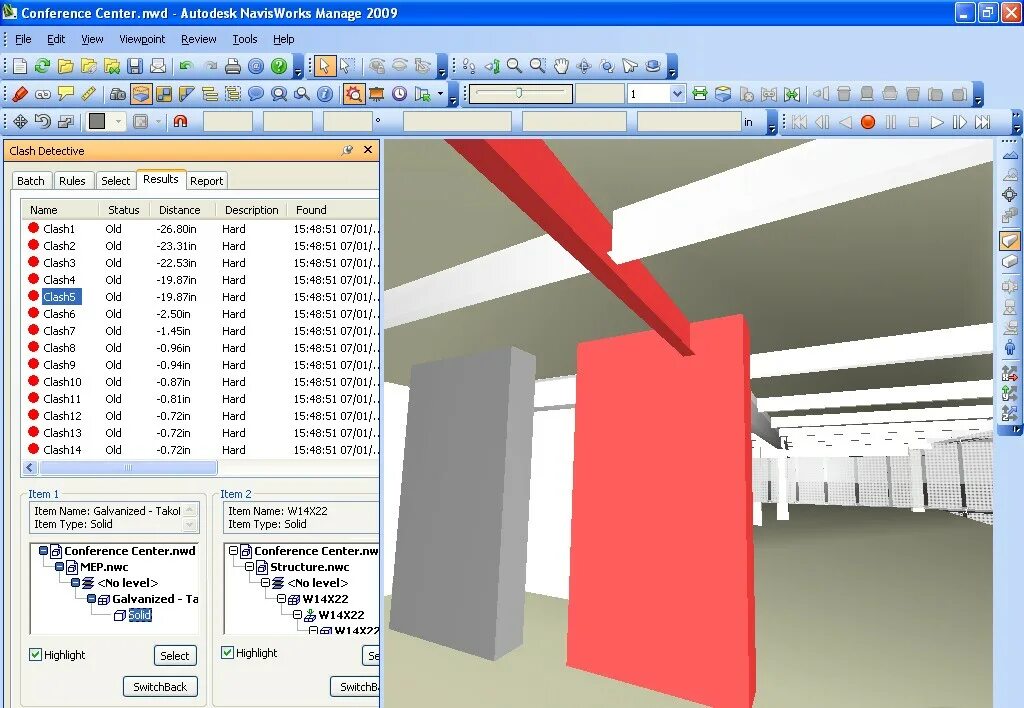
Task: Click the Undo arrow icon
Action: [x=186, y=66]
